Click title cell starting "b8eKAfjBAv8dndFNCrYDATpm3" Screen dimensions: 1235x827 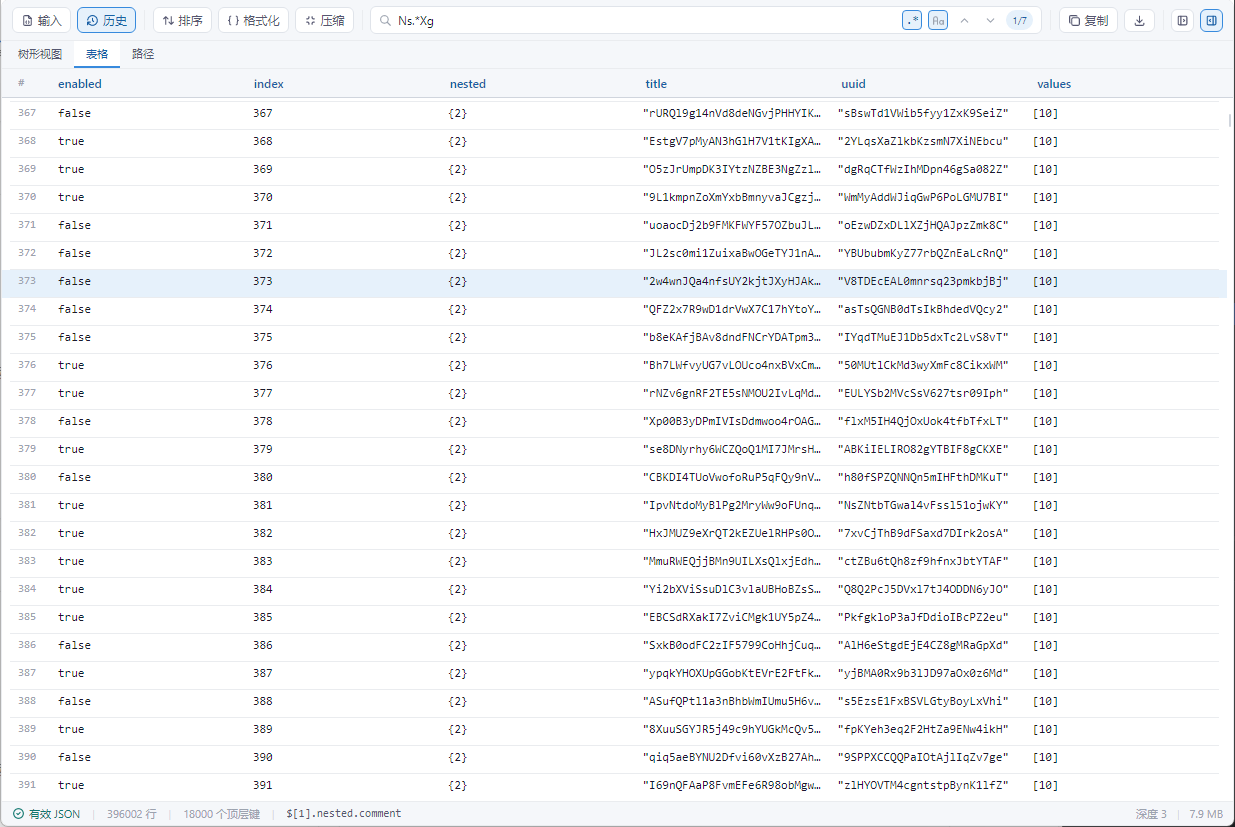pyautogui.click(x=732, y=337)
